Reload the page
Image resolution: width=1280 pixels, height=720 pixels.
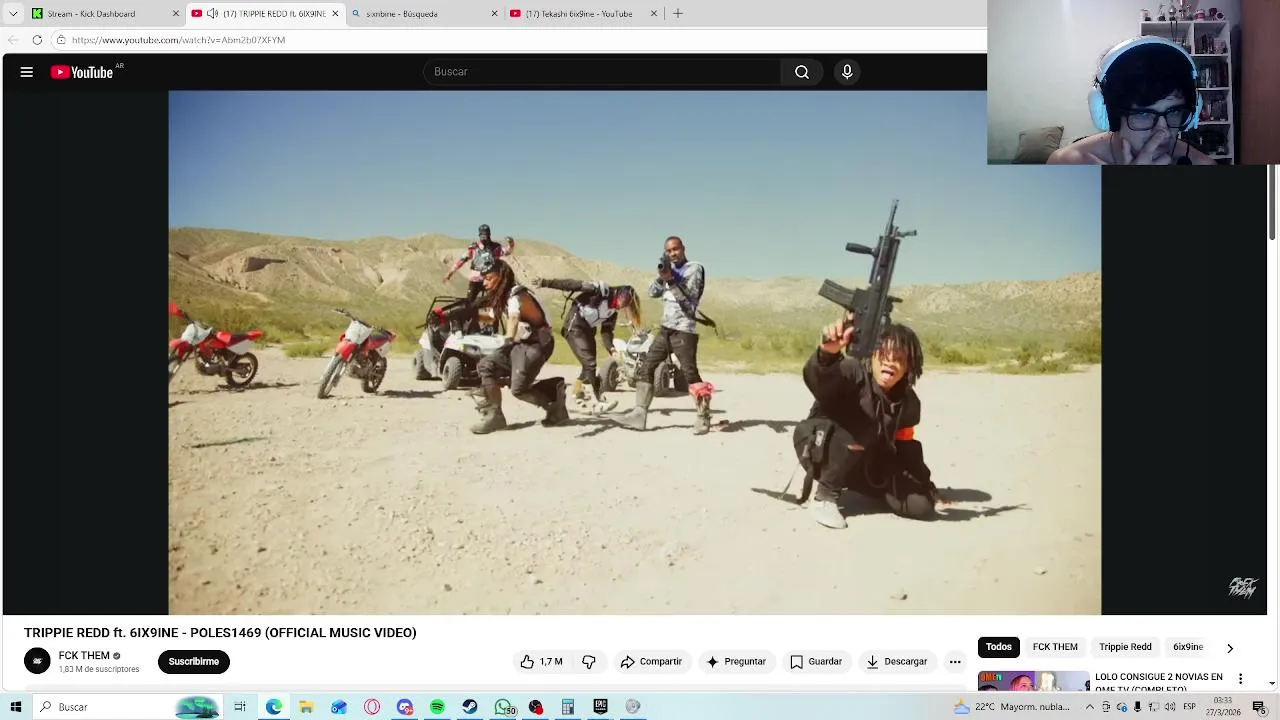tap(37, 40)
